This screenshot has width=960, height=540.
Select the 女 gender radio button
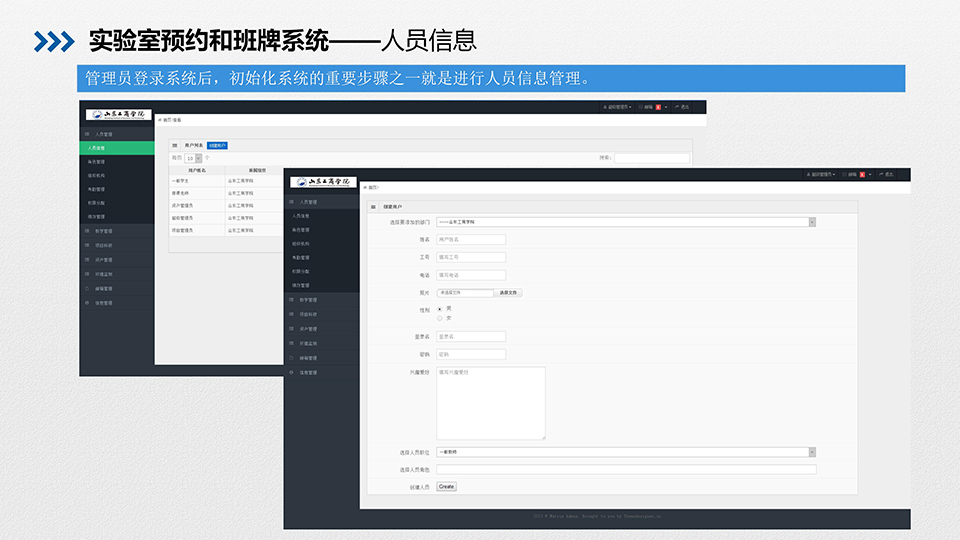point(440,318)
